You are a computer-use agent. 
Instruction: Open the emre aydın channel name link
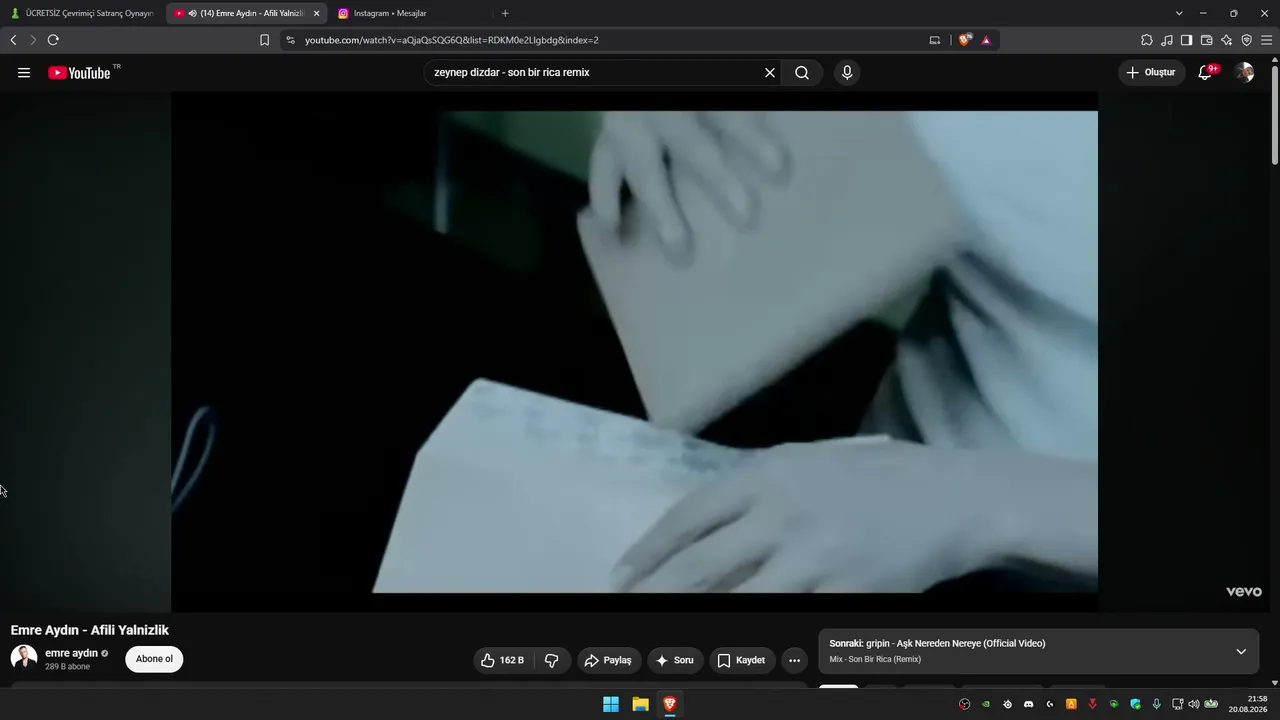point(71,653)
